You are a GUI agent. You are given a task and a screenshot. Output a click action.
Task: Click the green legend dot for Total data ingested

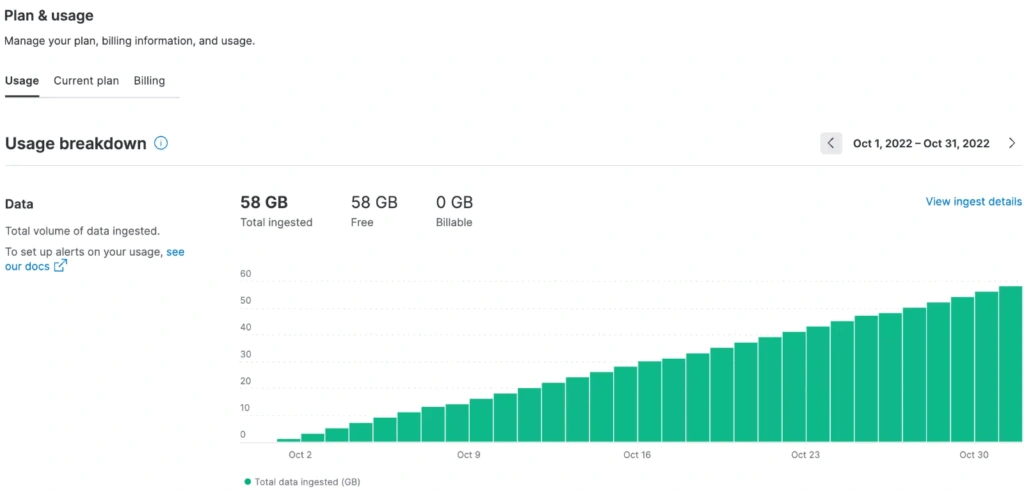pyautogui.click(x=247, y=481)
